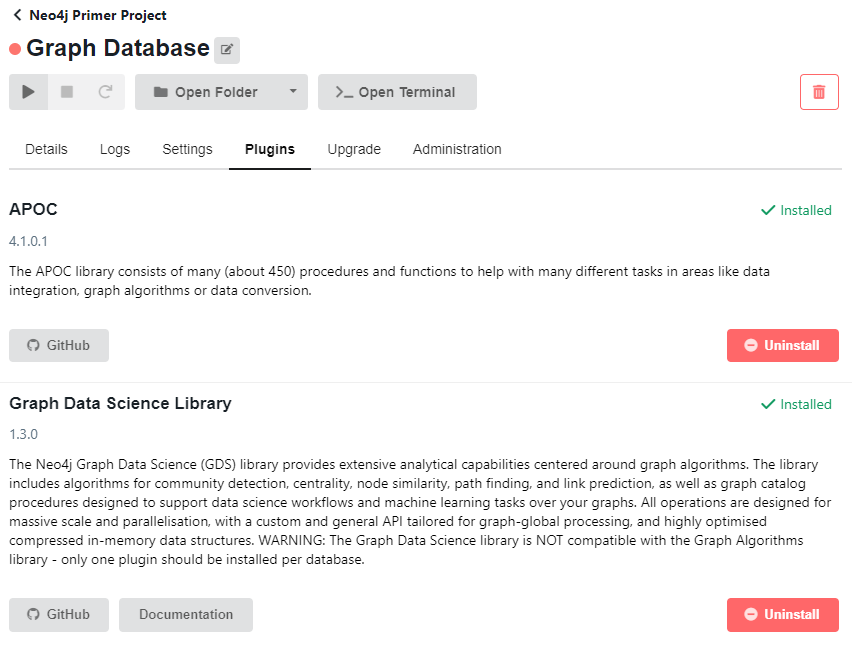The image size is (856, 647).
Task: Select the APOC version number 4.1.0.1
Action: 28,241
